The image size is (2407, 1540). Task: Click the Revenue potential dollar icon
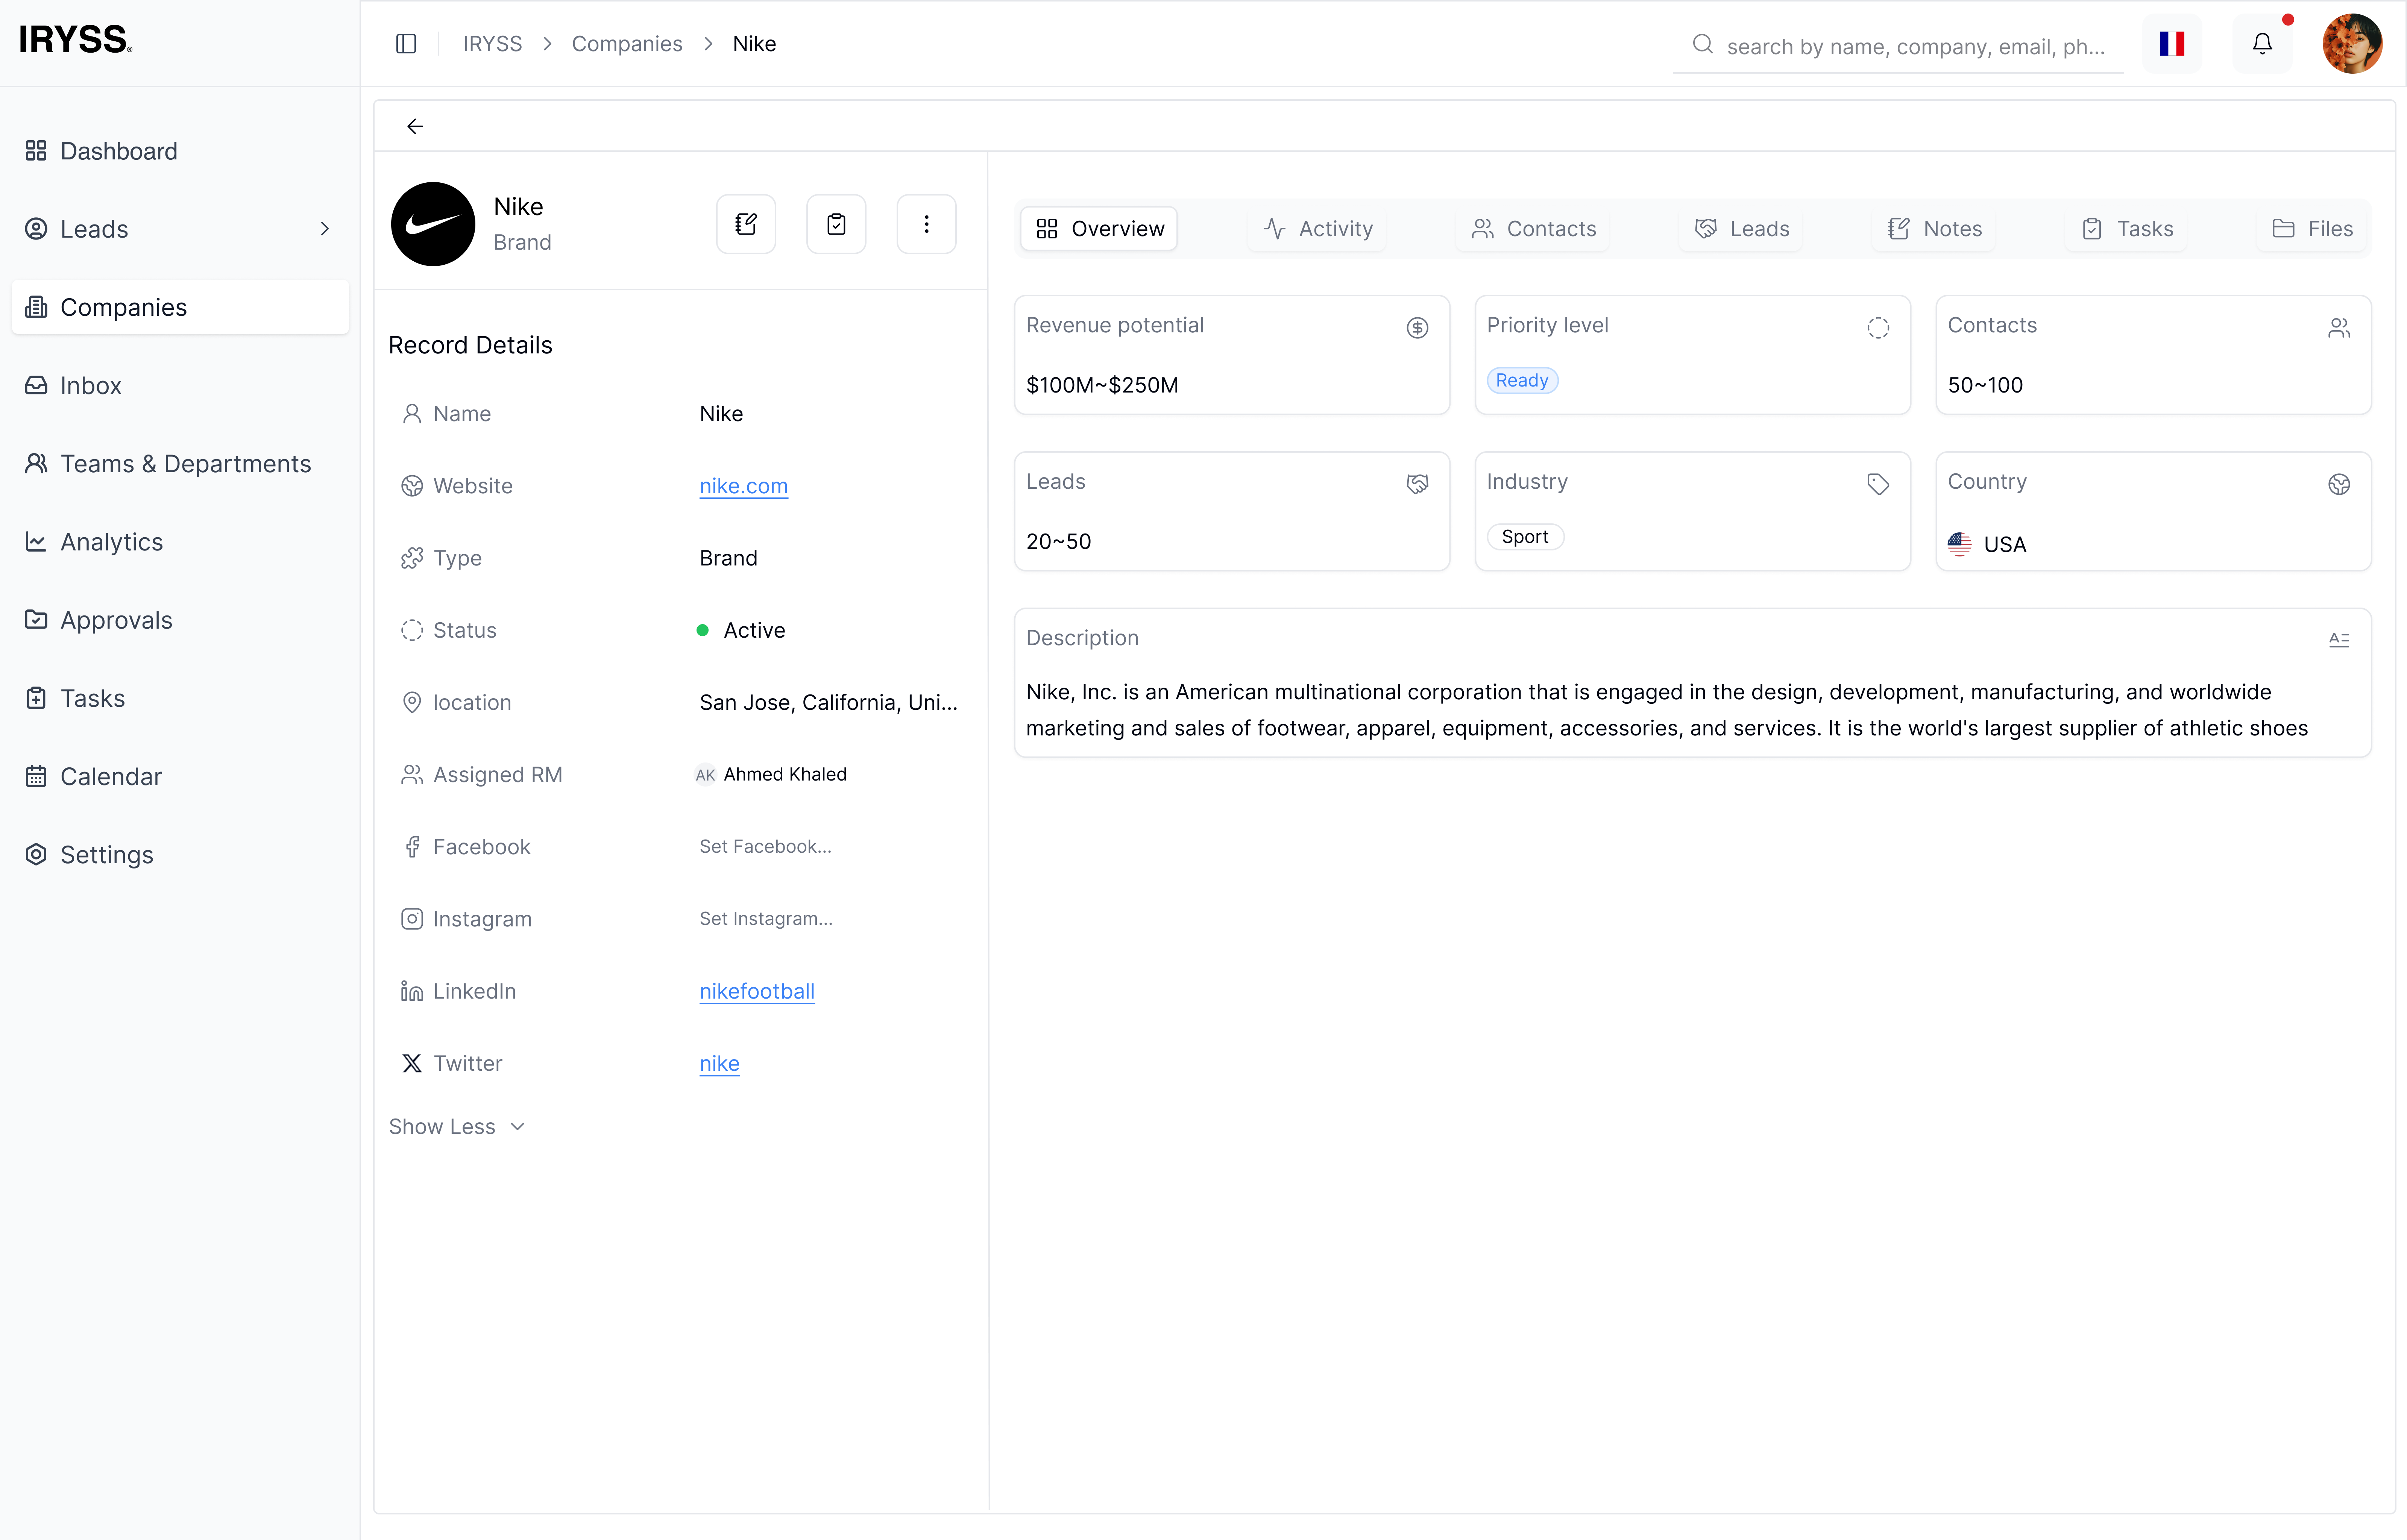1417,328
